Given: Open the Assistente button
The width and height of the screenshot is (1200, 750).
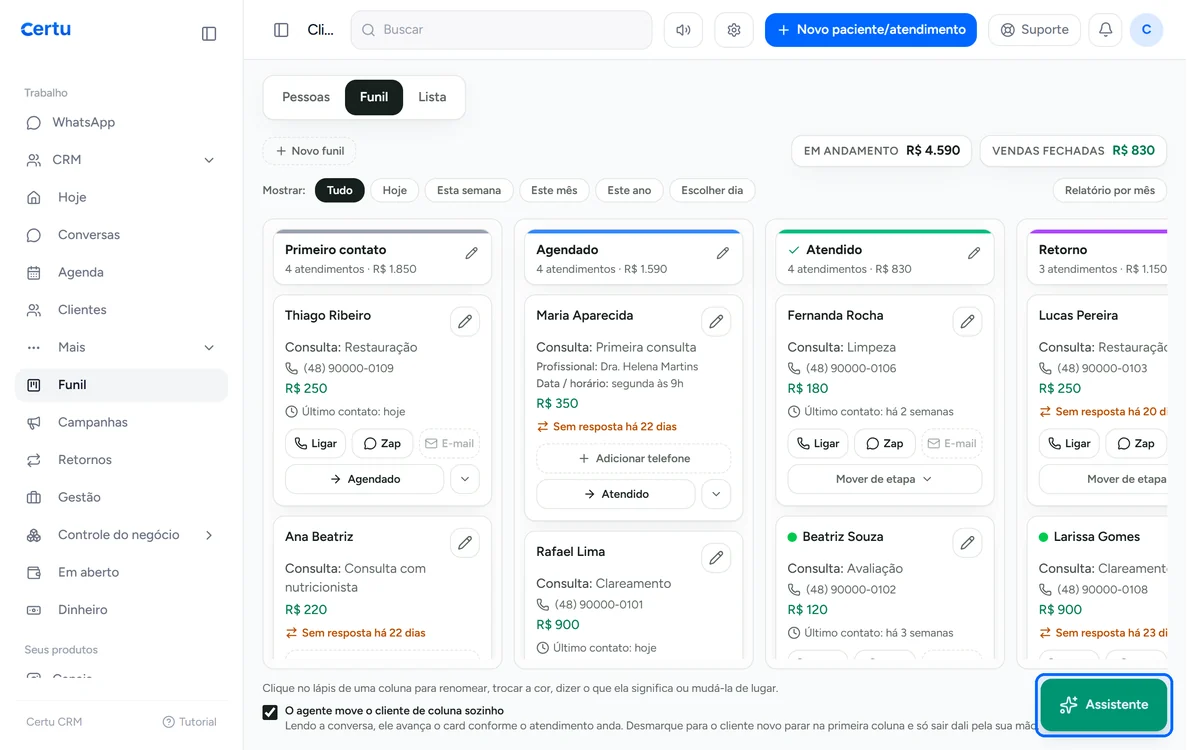Looking at the screenshot, I should [x=1104, y=705].
